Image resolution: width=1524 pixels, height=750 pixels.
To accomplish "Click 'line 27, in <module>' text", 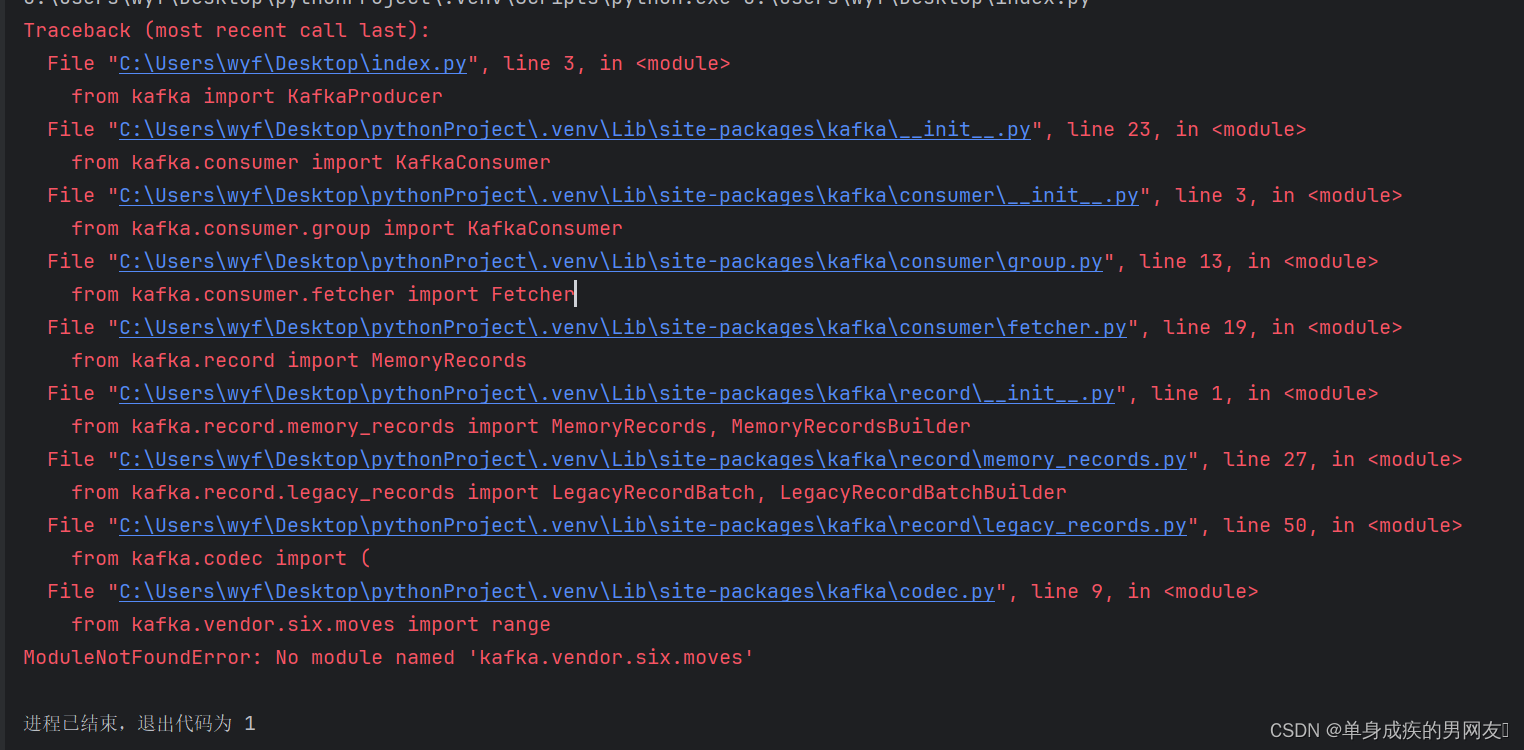I will 1343,460.
